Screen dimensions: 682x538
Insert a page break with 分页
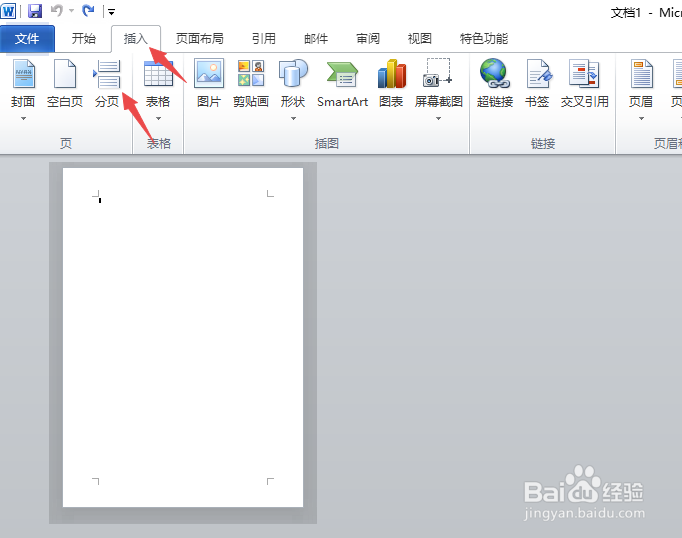[x=107, y=84]
